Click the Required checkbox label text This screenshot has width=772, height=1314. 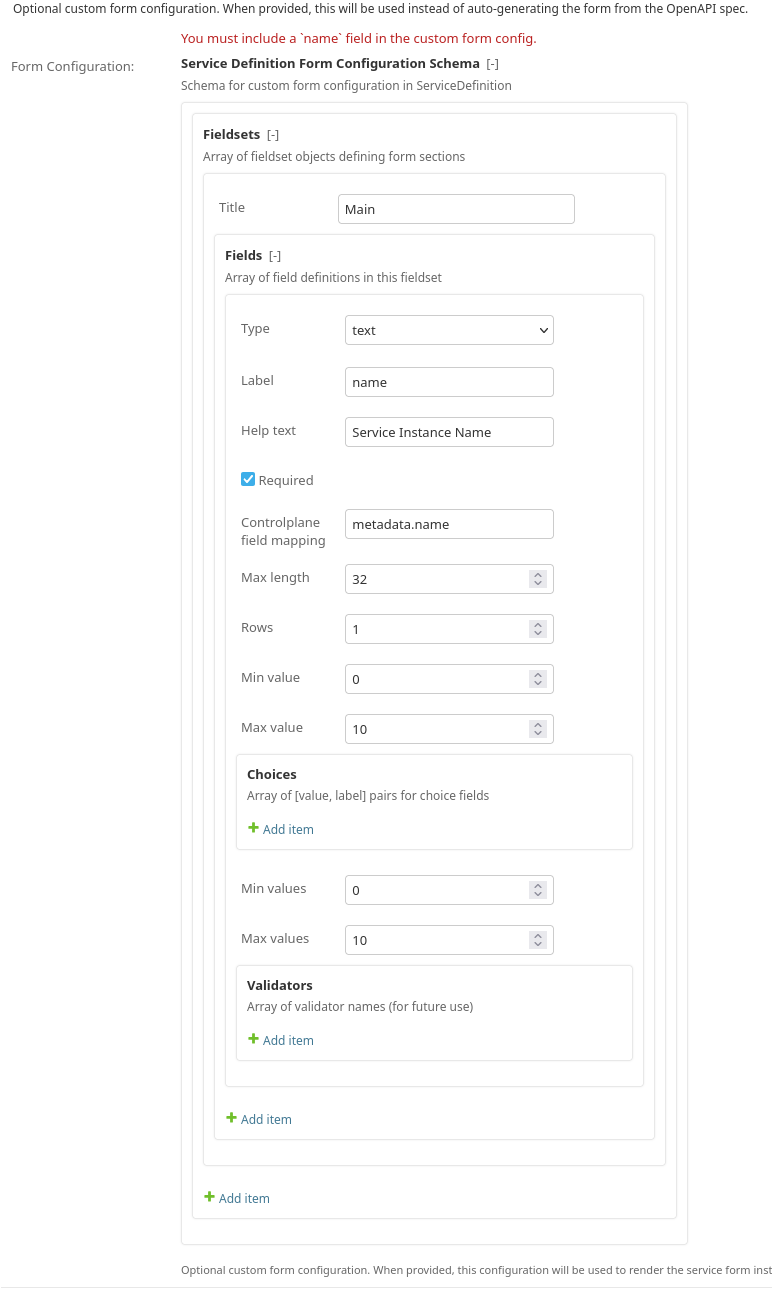pos(286,480)
